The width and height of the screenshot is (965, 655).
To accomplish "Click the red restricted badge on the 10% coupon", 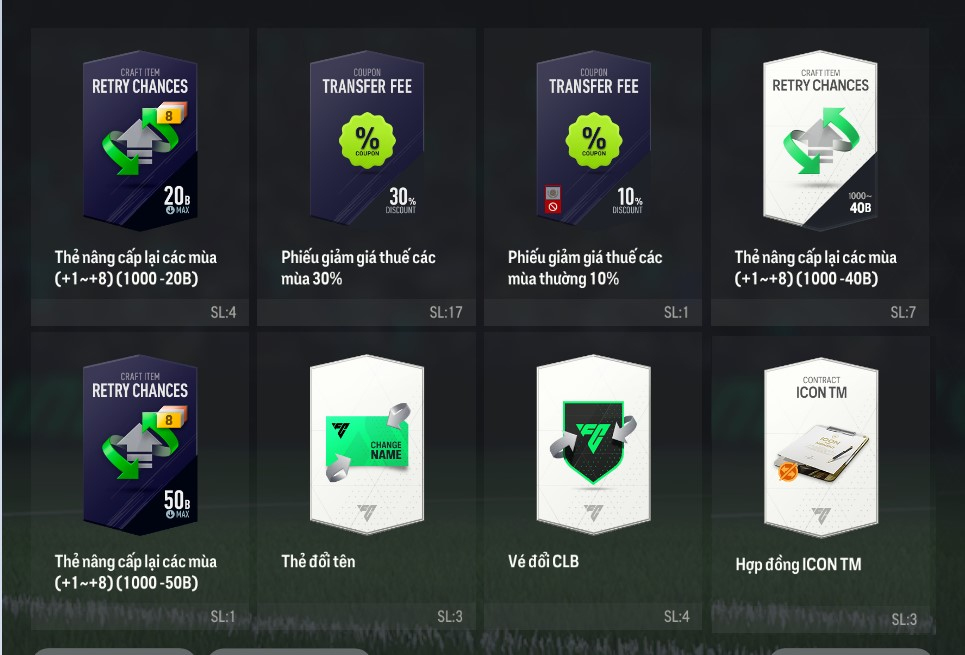I will (x=553, y=199).
